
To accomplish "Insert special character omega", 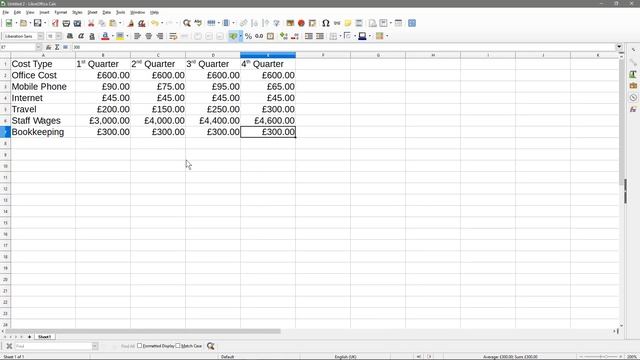I will 325,23.
